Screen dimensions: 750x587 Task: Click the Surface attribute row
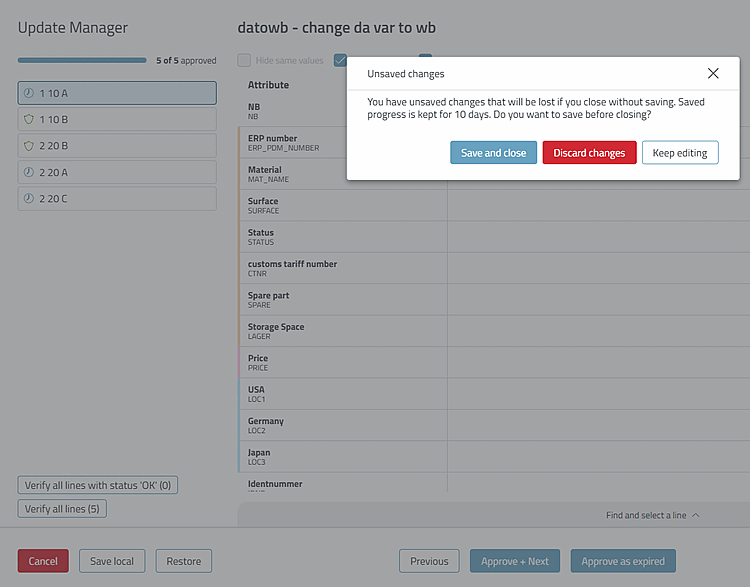click(494, 205)
